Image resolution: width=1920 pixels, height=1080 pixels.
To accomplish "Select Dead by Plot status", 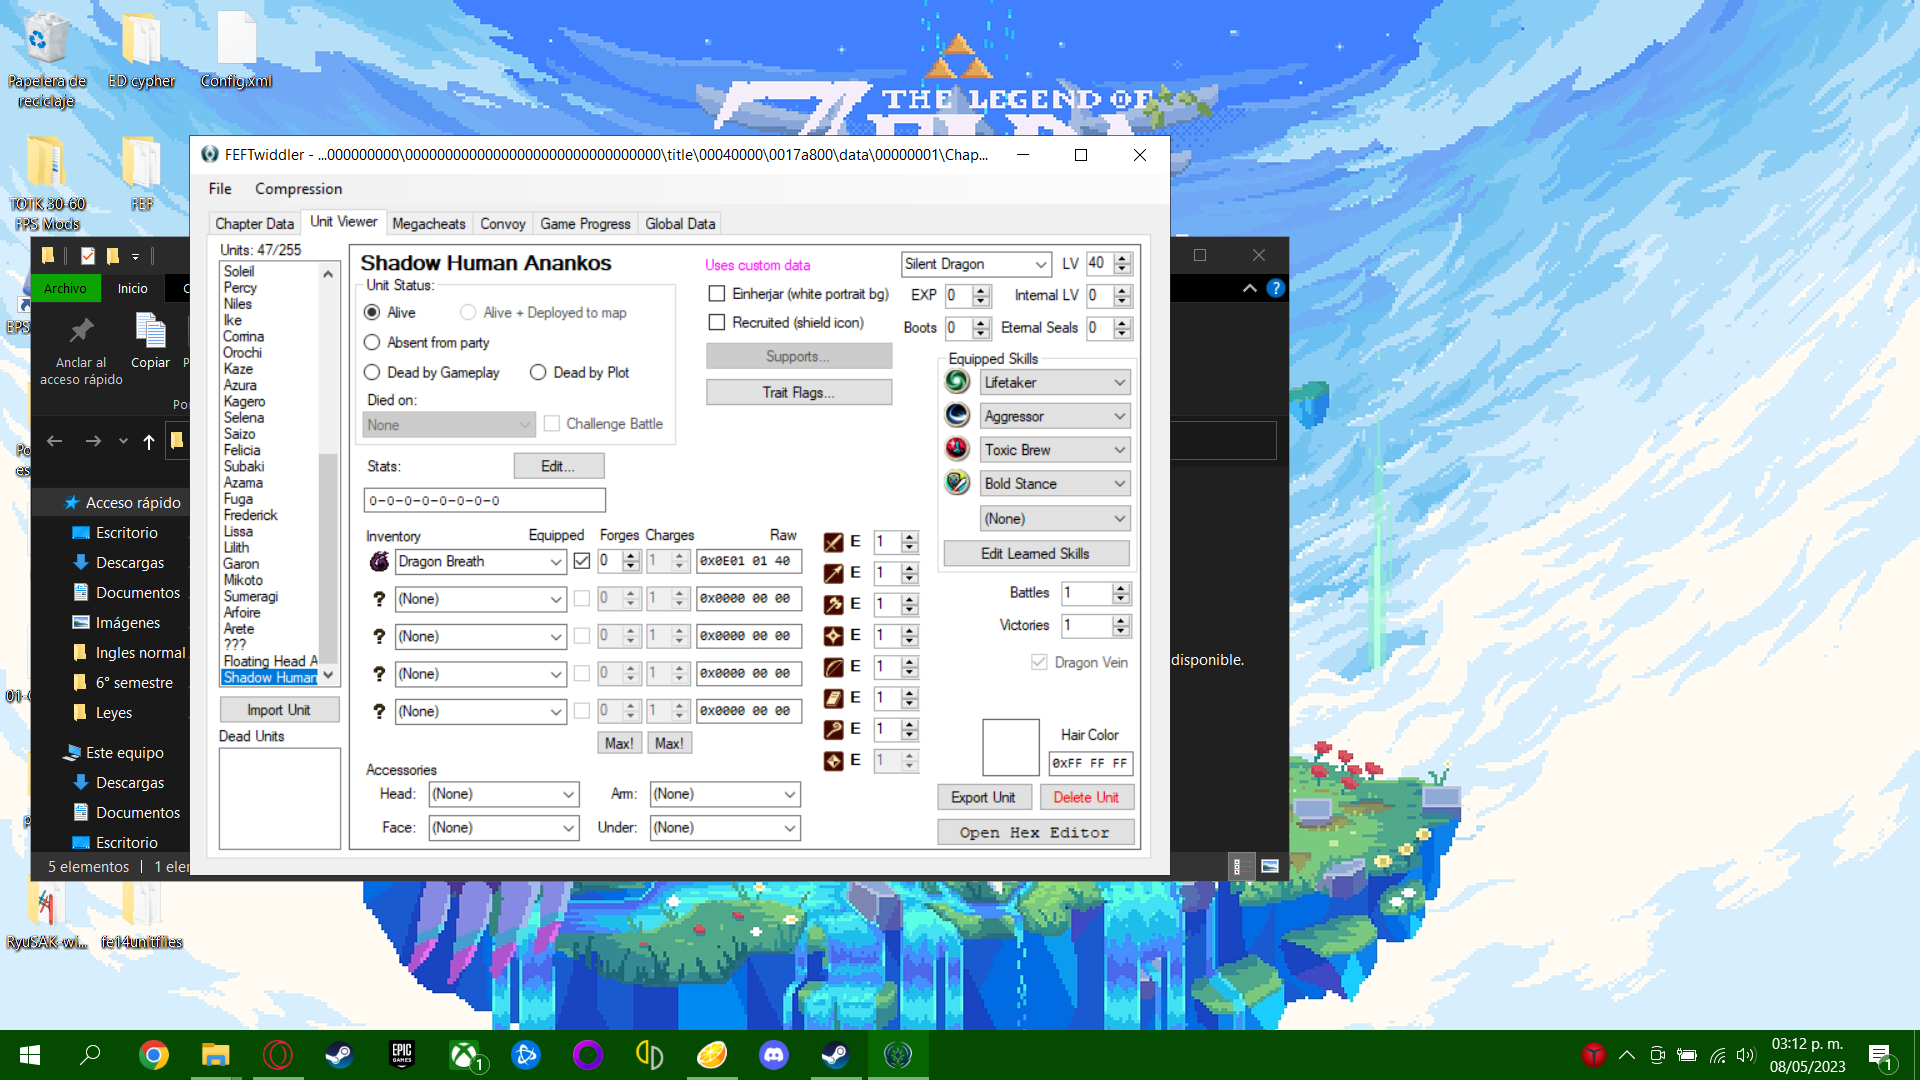I will click(x=538, y=373).
